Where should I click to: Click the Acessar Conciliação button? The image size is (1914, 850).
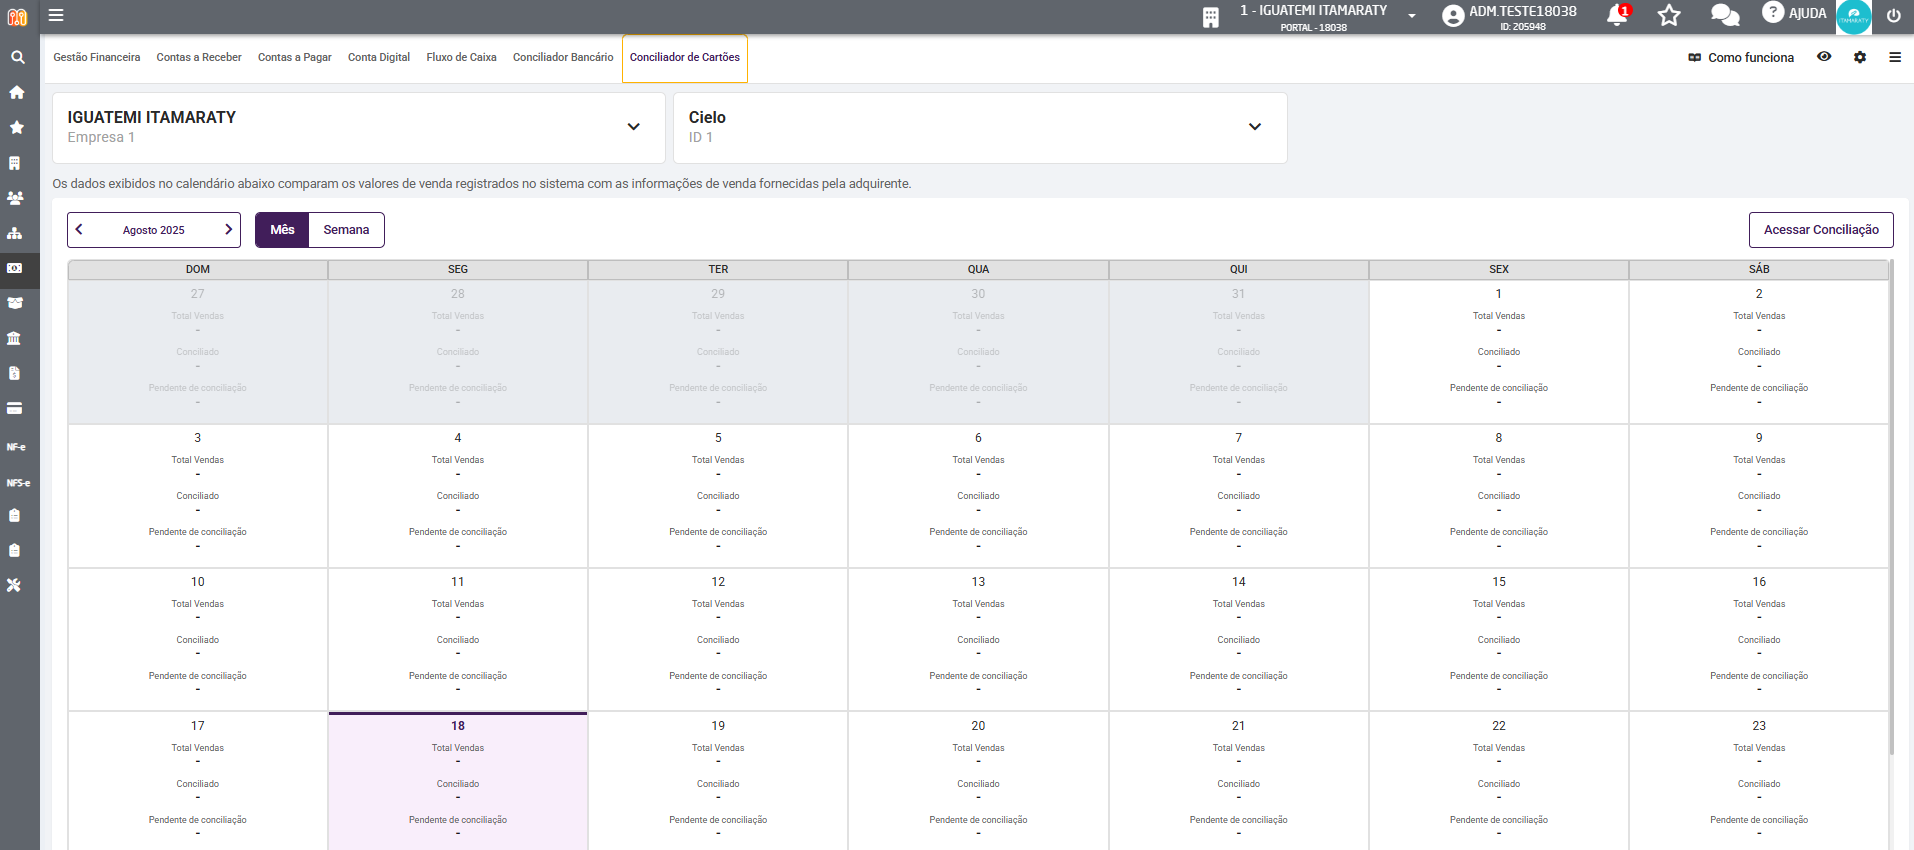[x=1820, y=230]
